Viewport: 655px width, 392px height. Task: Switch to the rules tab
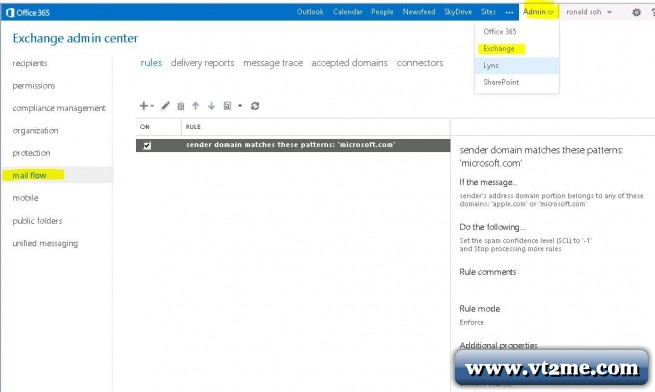click(151, 63)
